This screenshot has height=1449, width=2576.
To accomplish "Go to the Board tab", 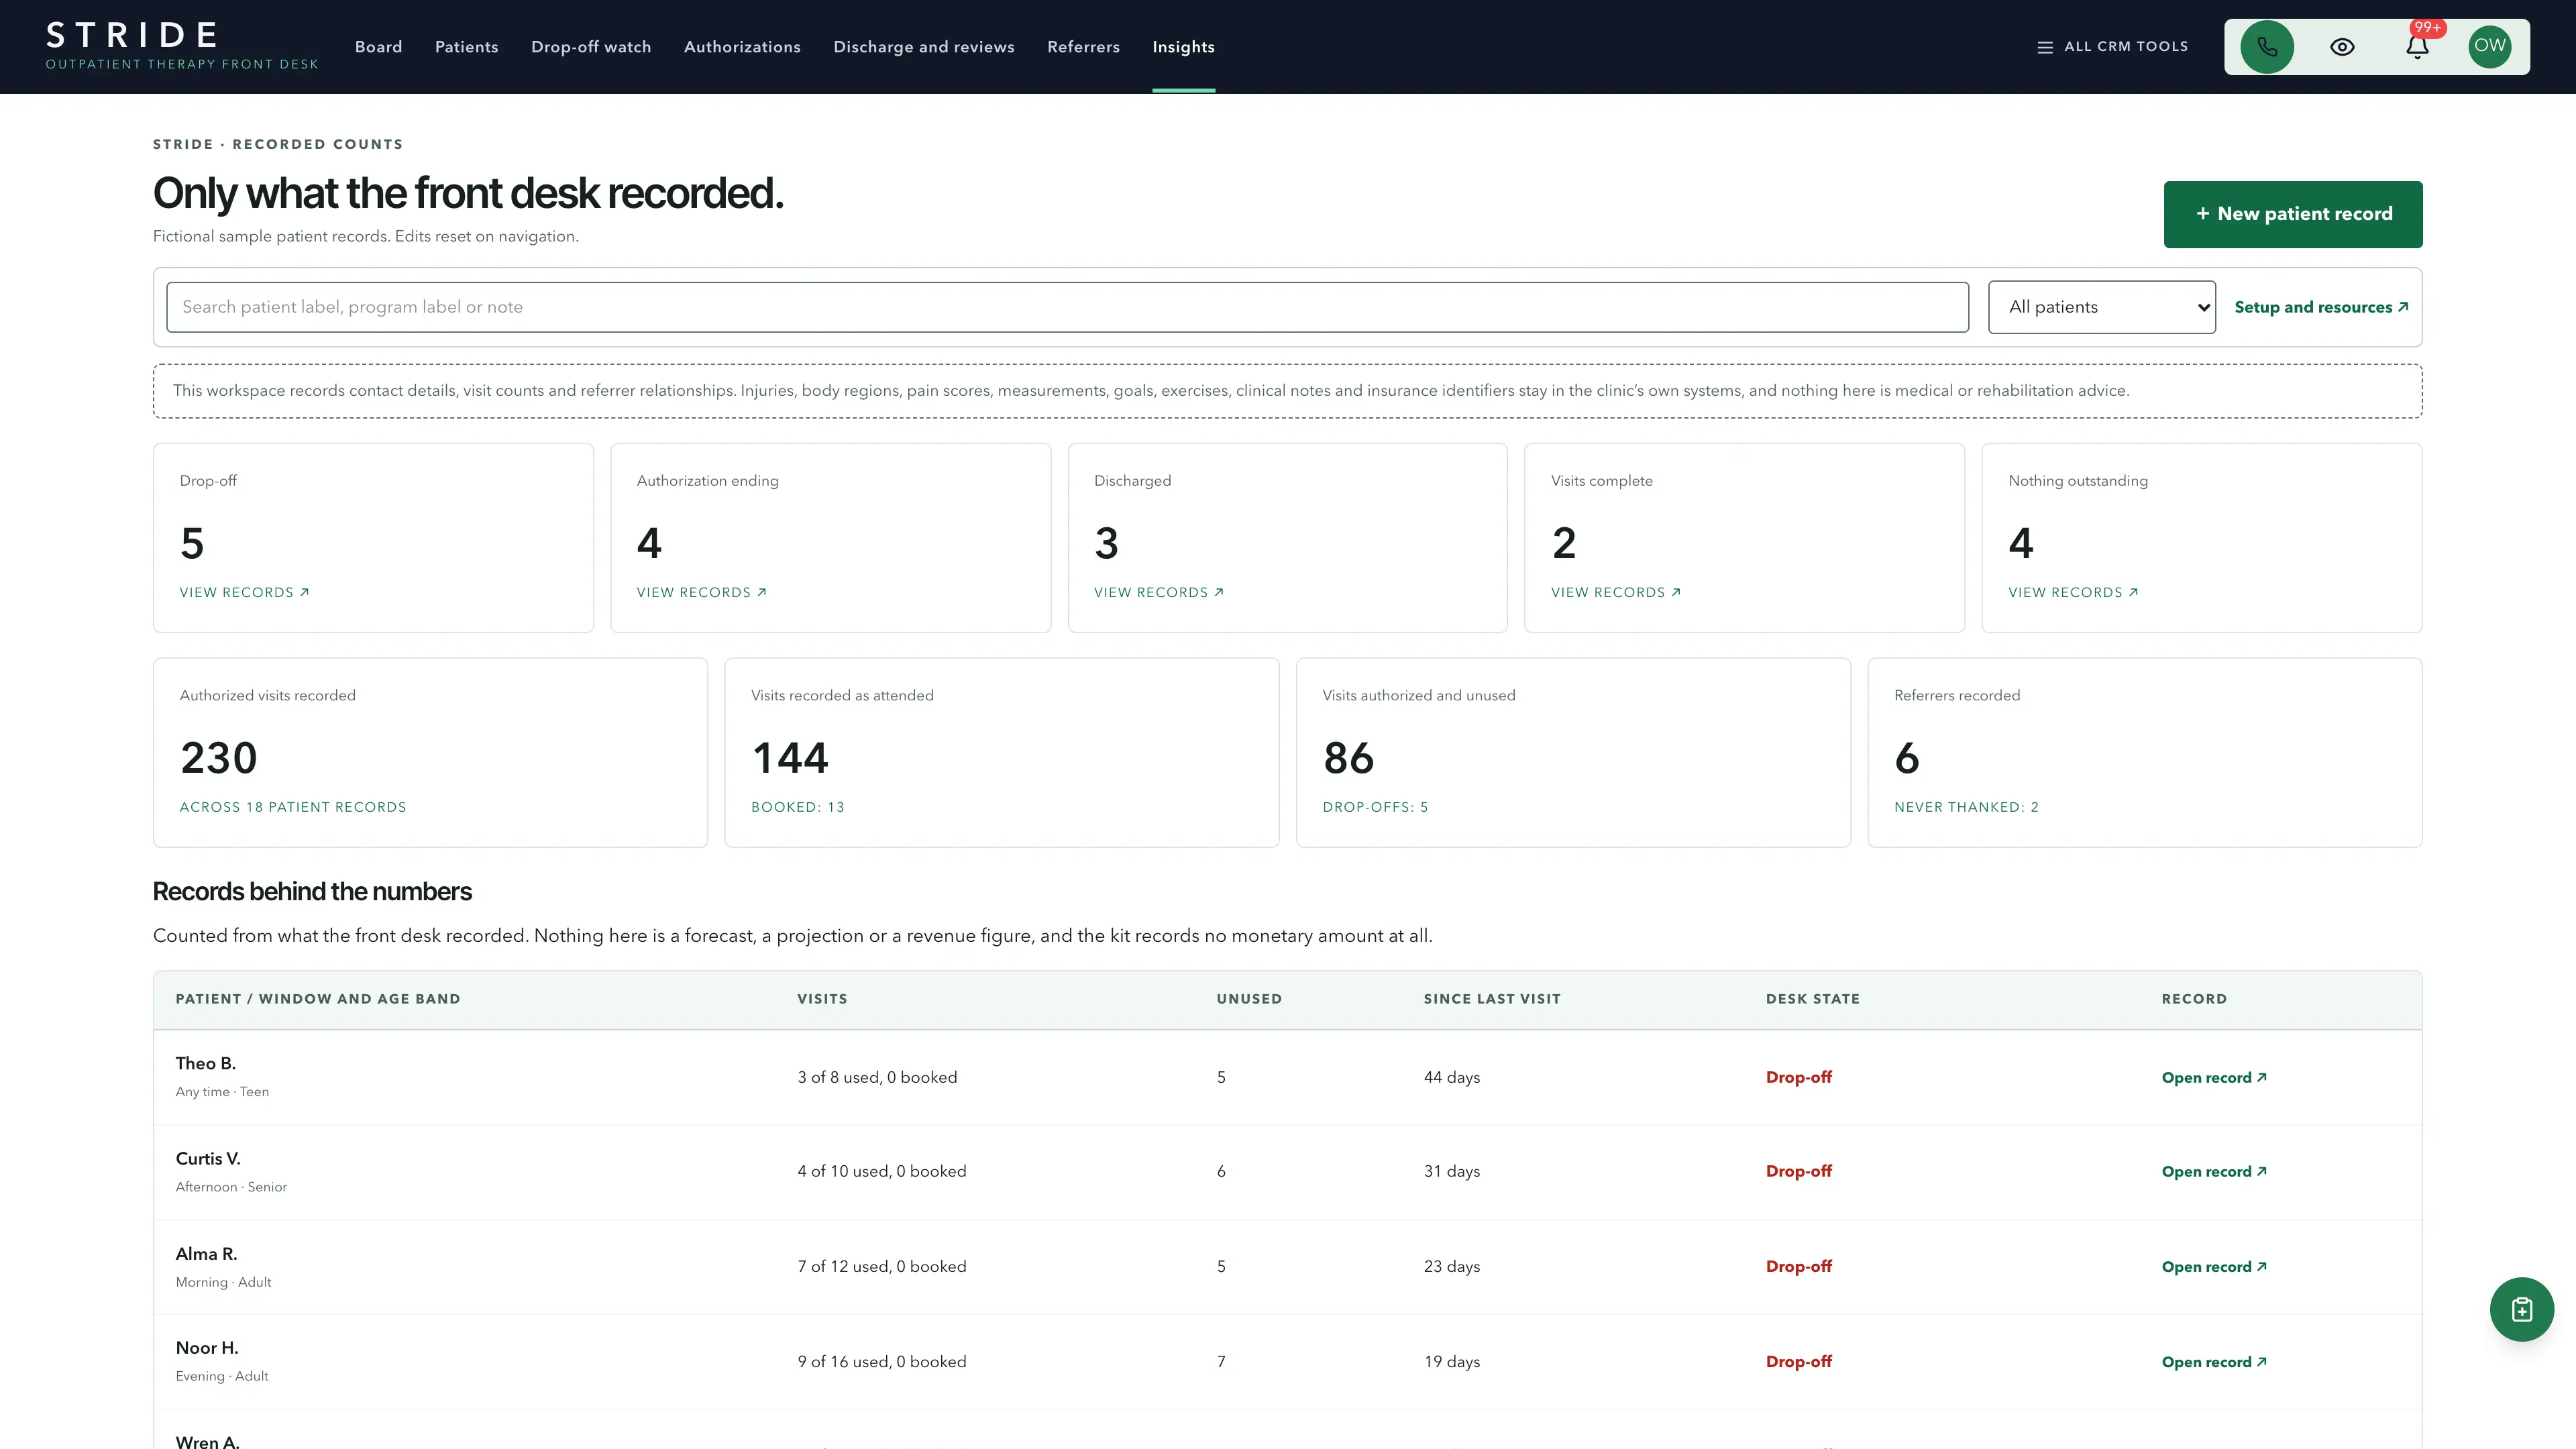I will (378, 47).
